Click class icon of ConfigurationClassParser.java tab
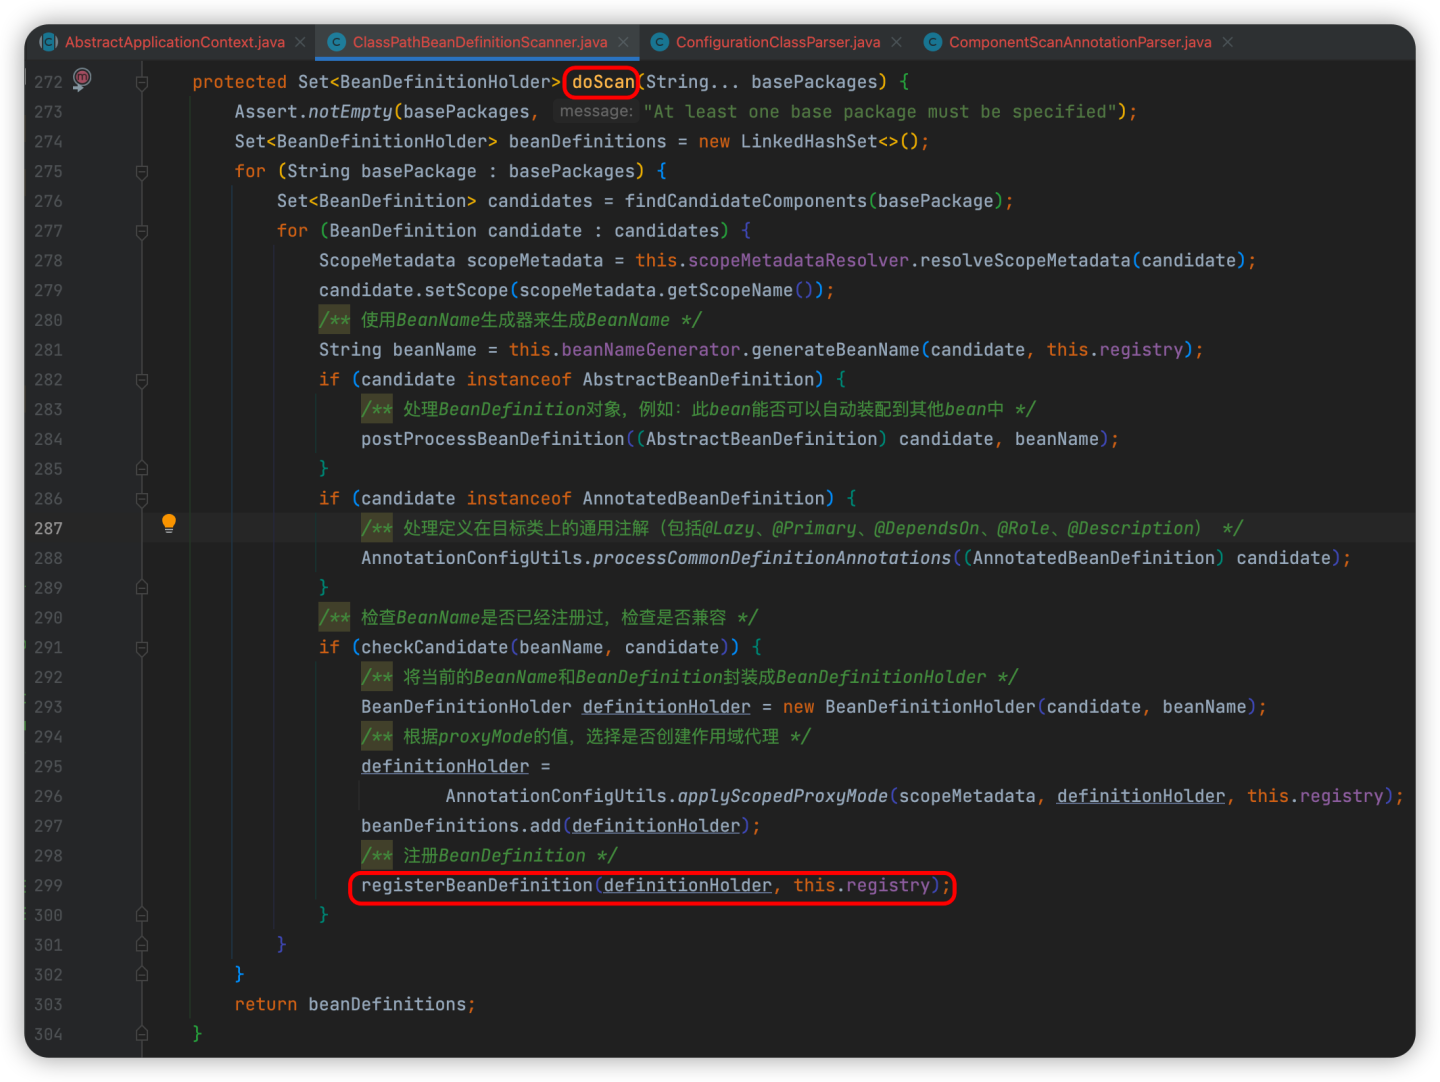Image resolution: width=1440 pixels, height=1082 pixels. click(x=659, y=42)
